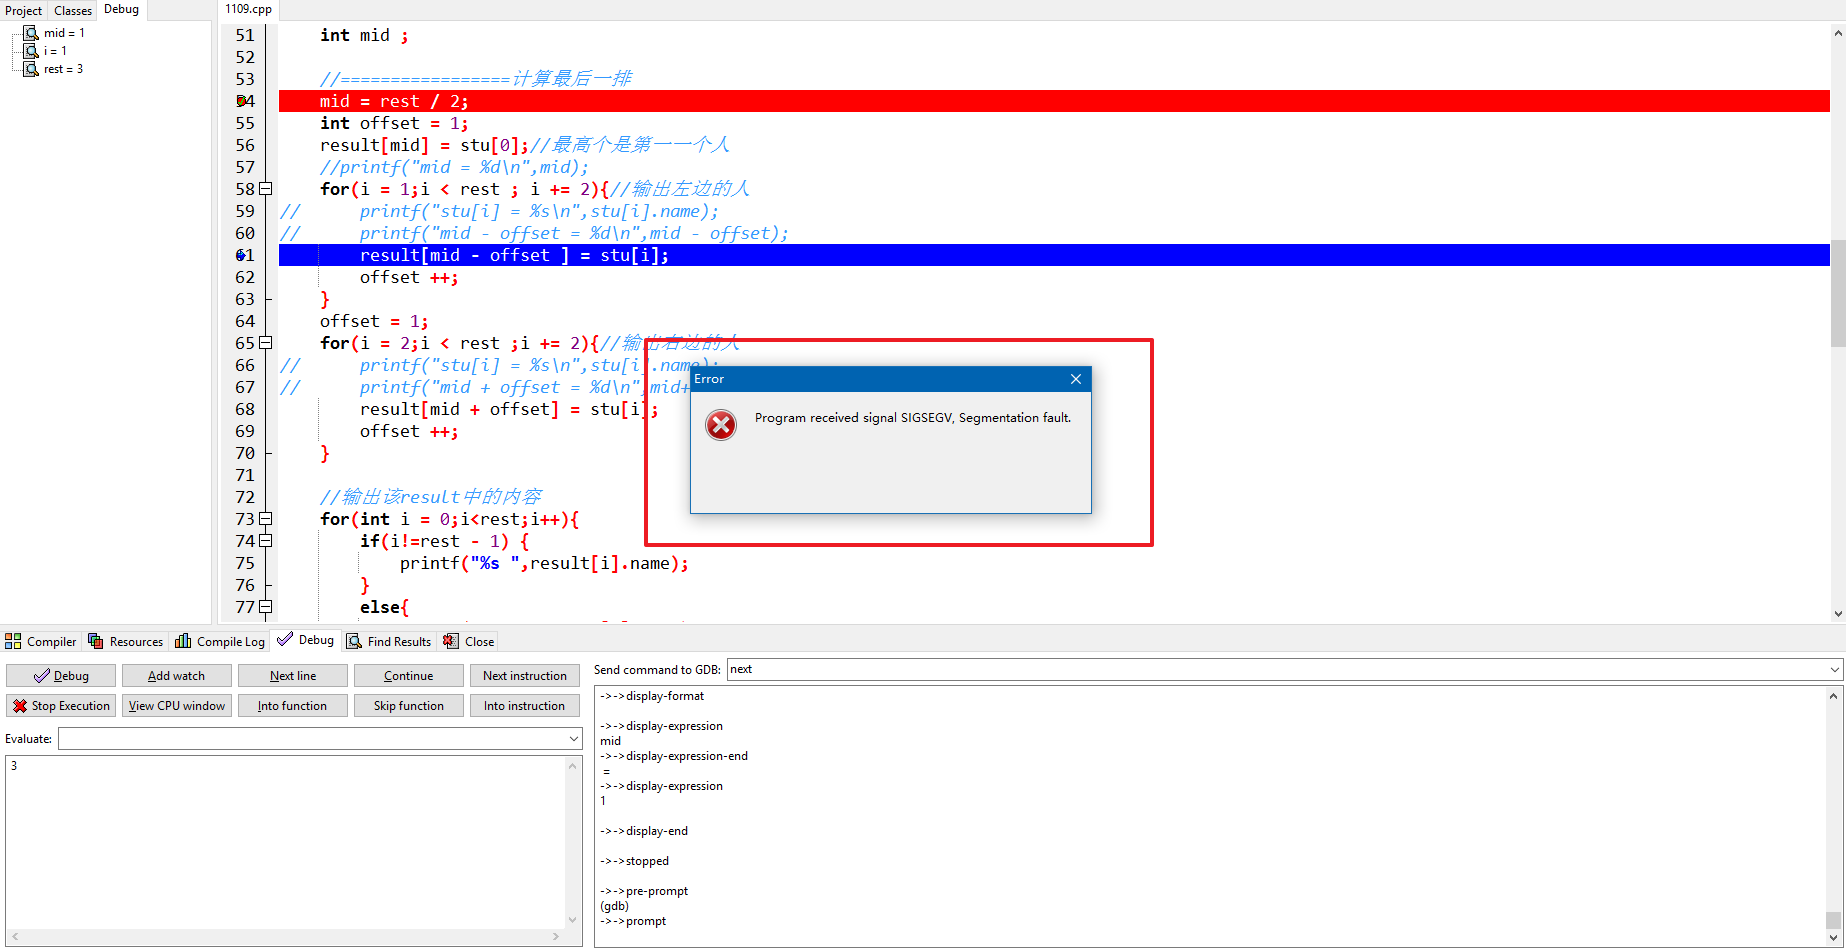Click the Skip function button
Image resolution: width=1846 pixels, height=950 pixels.
409,706
